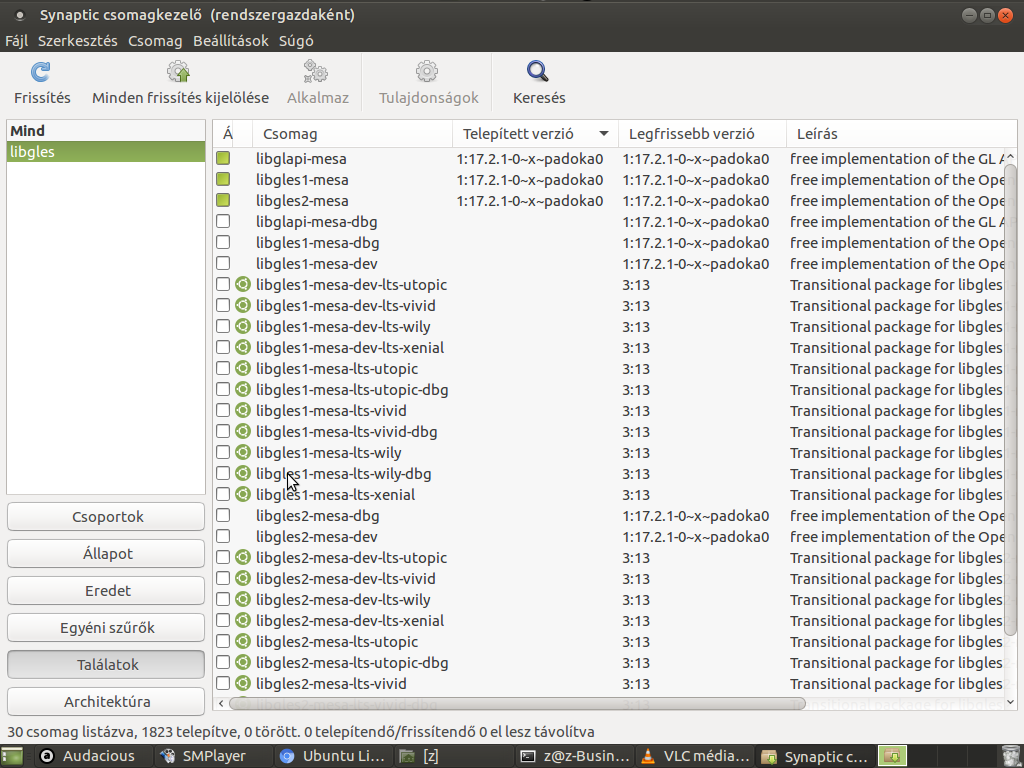Image resolution: width=1024 pixels, height=768 pixels.
Task: Switch to Audacious in the taskbar
Action: [x=93, y=756]
